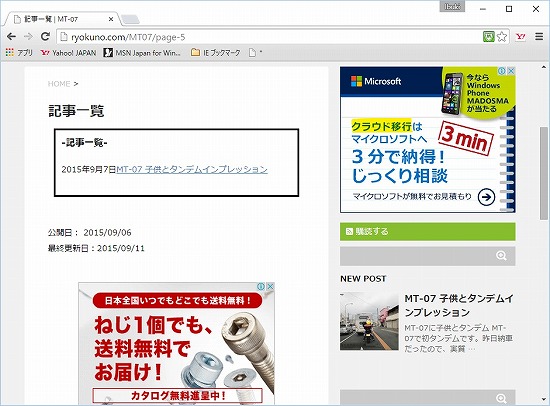Screen dimensions: 550x406
Task: Open the MT-07 子供とタンデムインプレッション article link
Action: (192, 169)
